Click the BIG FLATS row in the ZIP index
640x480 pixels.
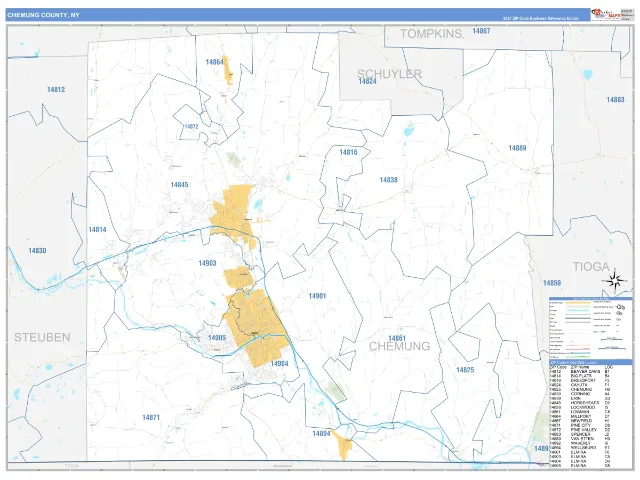click(580, 376)
